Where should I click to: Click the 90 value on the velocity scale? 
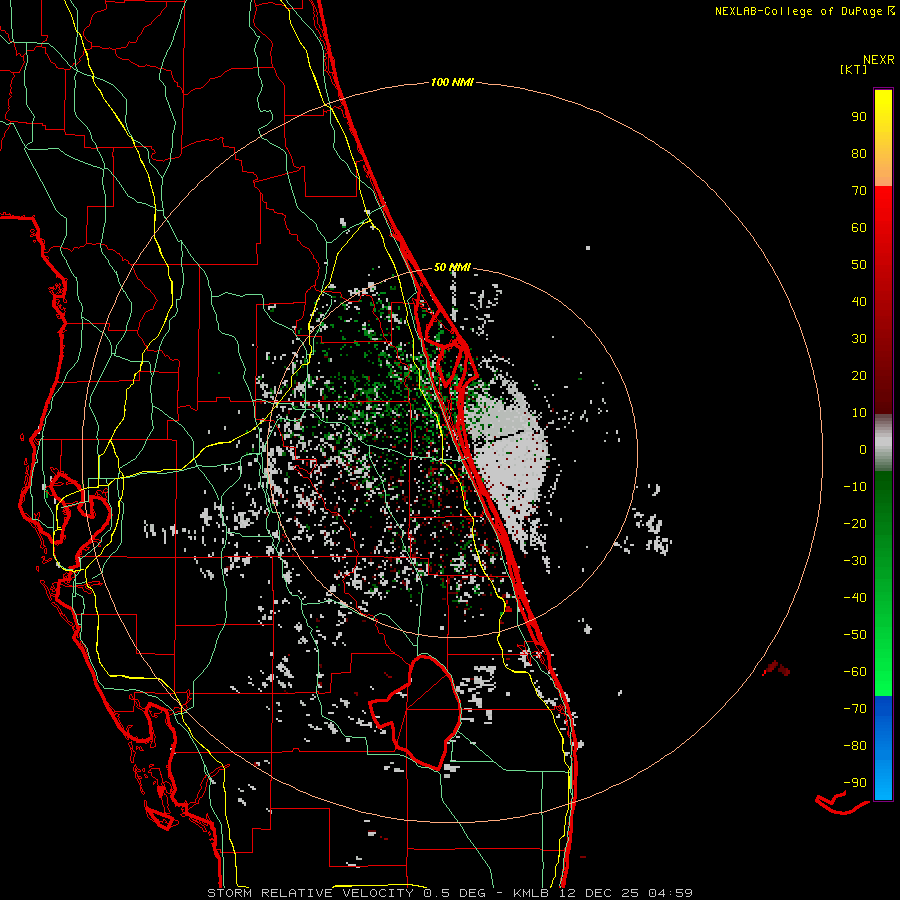859,117
